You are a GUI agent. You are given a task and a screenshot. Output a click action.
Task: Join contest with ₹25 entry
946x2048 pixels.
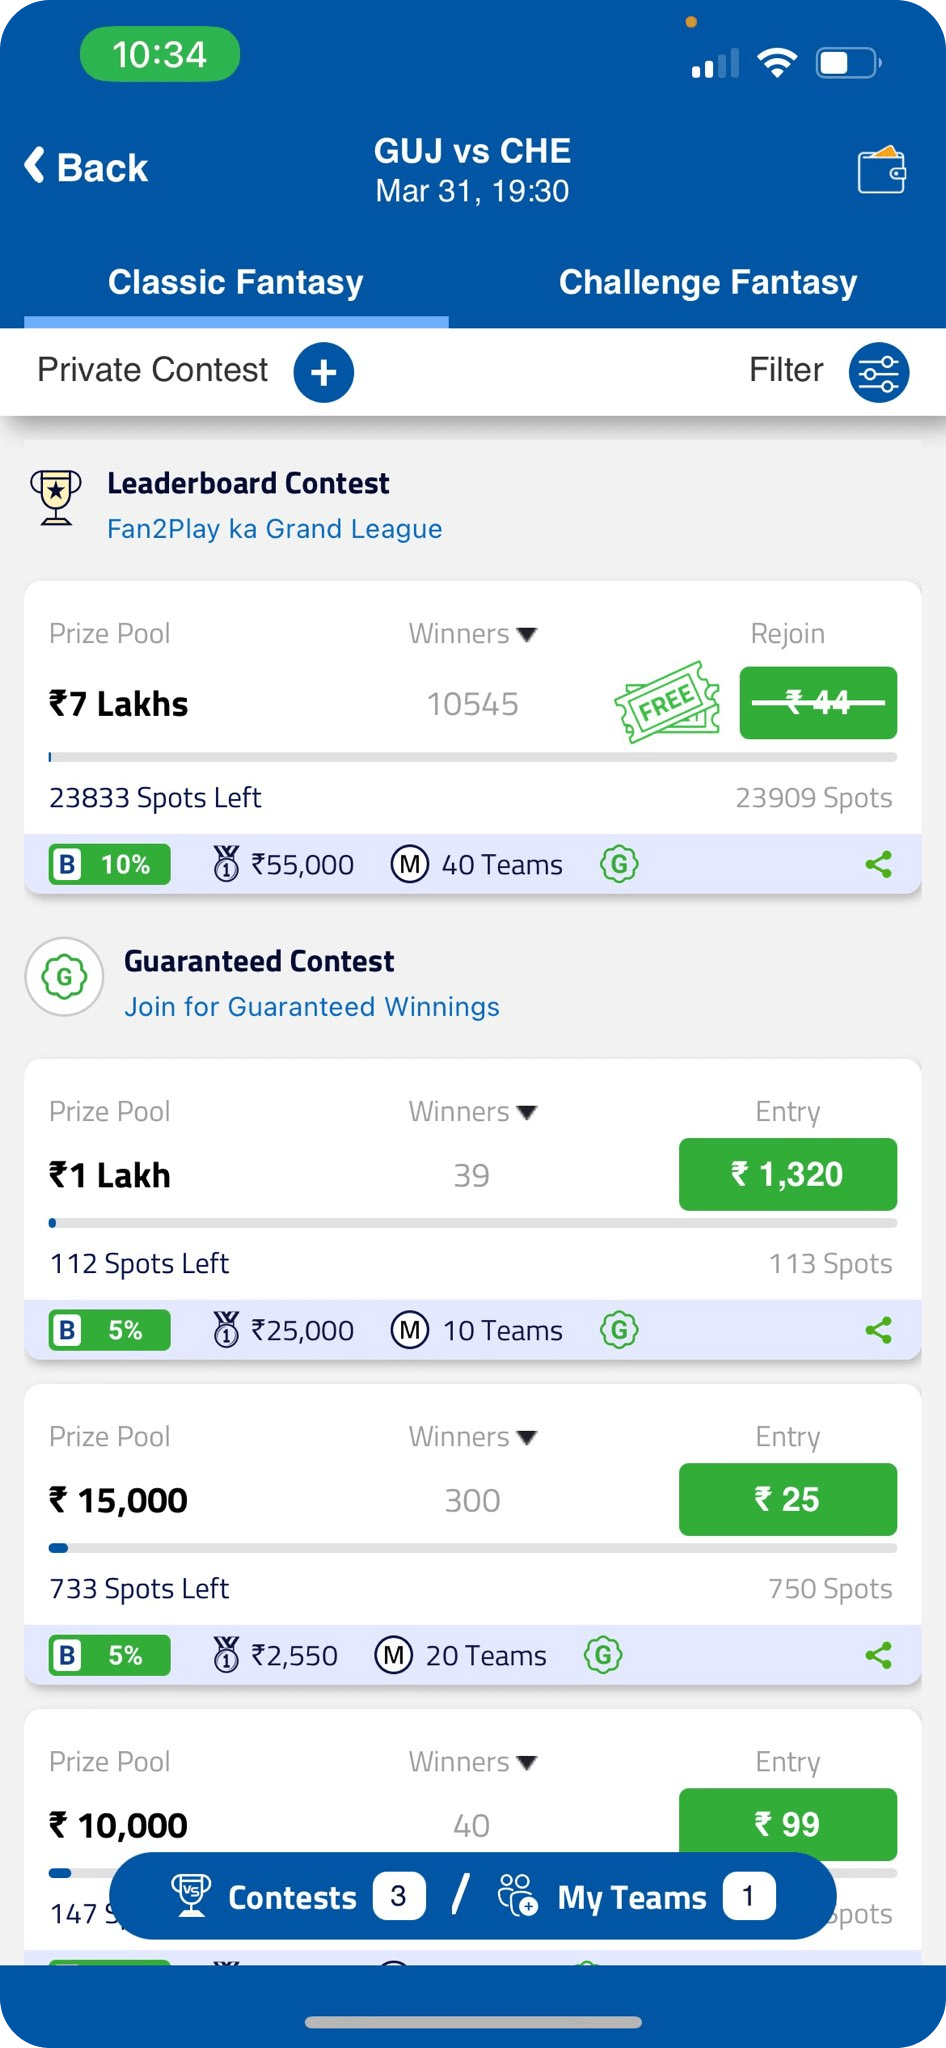(788, 1499)
